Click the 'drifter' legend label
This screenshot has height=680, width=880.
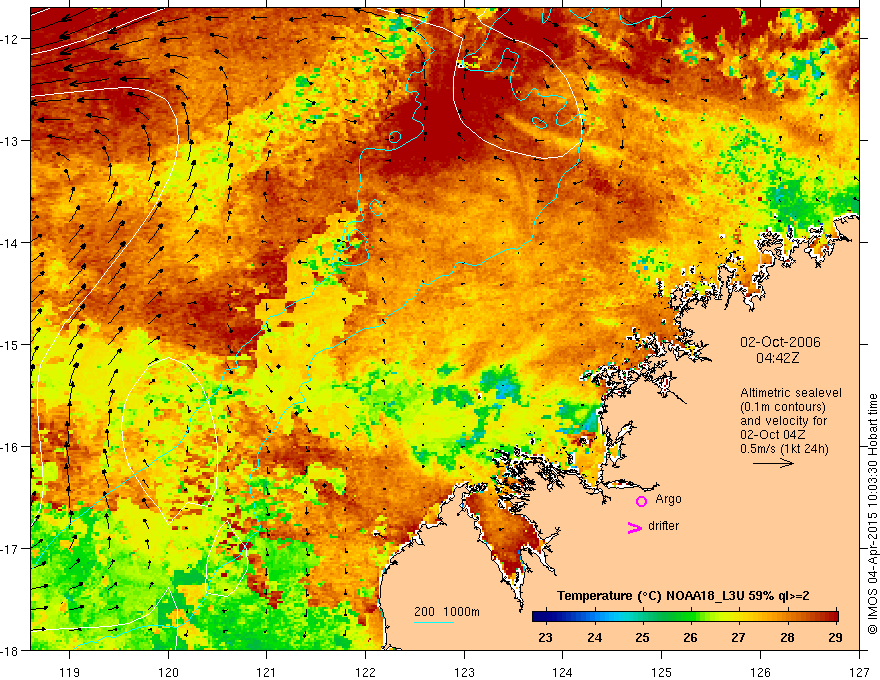tap(663, 526)
